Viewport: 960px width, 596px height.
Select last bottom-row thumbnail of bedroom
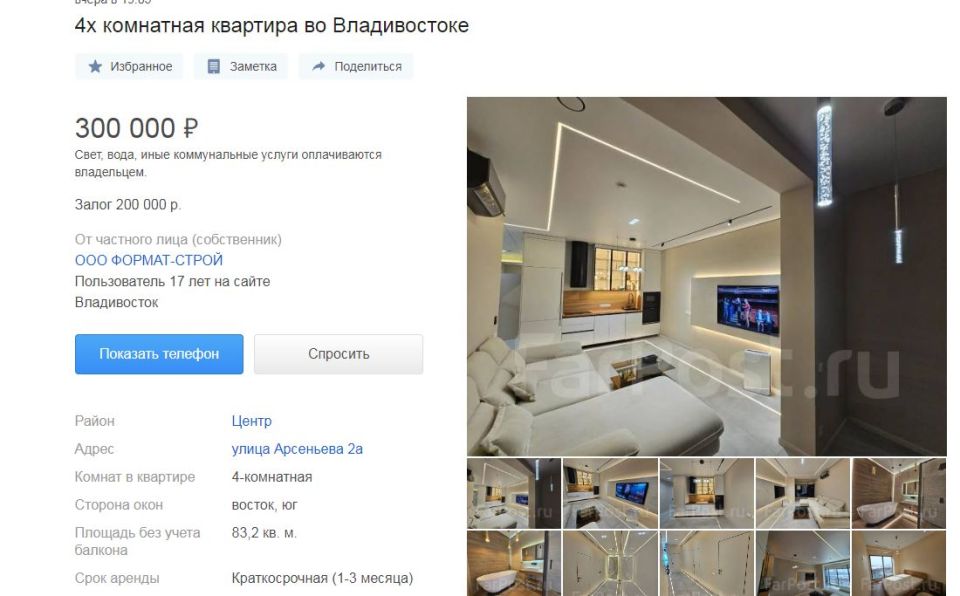point(899,564)
